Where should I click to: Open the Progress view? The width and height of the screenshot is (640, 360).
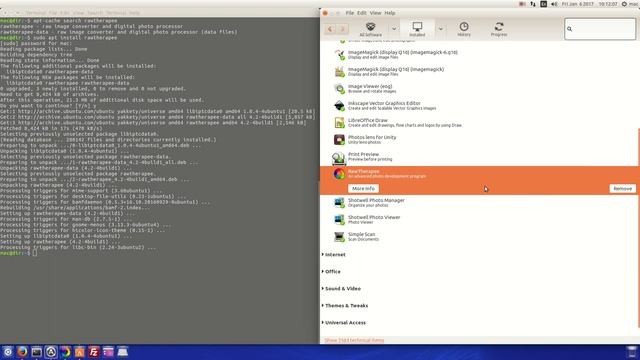click(499, 29)
